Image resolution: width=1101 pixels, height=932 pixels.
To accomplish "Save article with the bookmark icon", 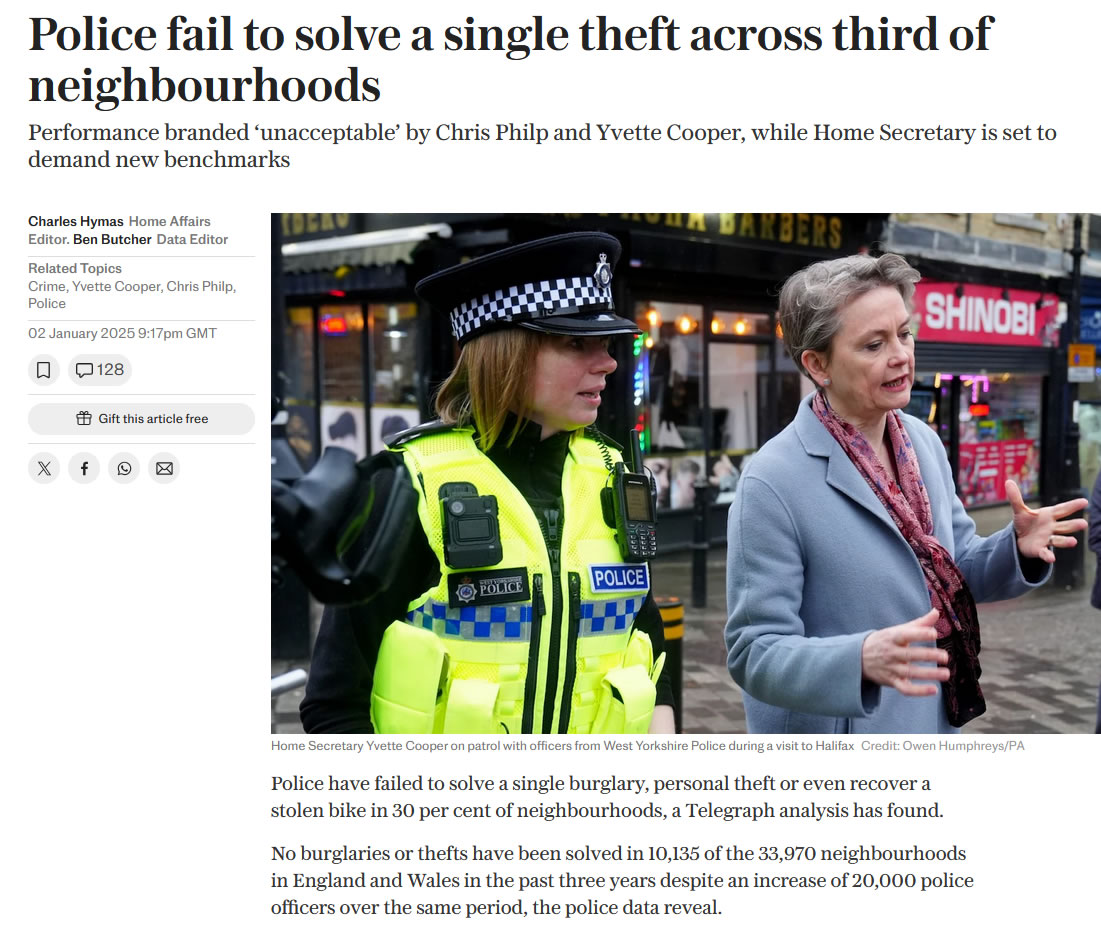I will click(44, 370).
